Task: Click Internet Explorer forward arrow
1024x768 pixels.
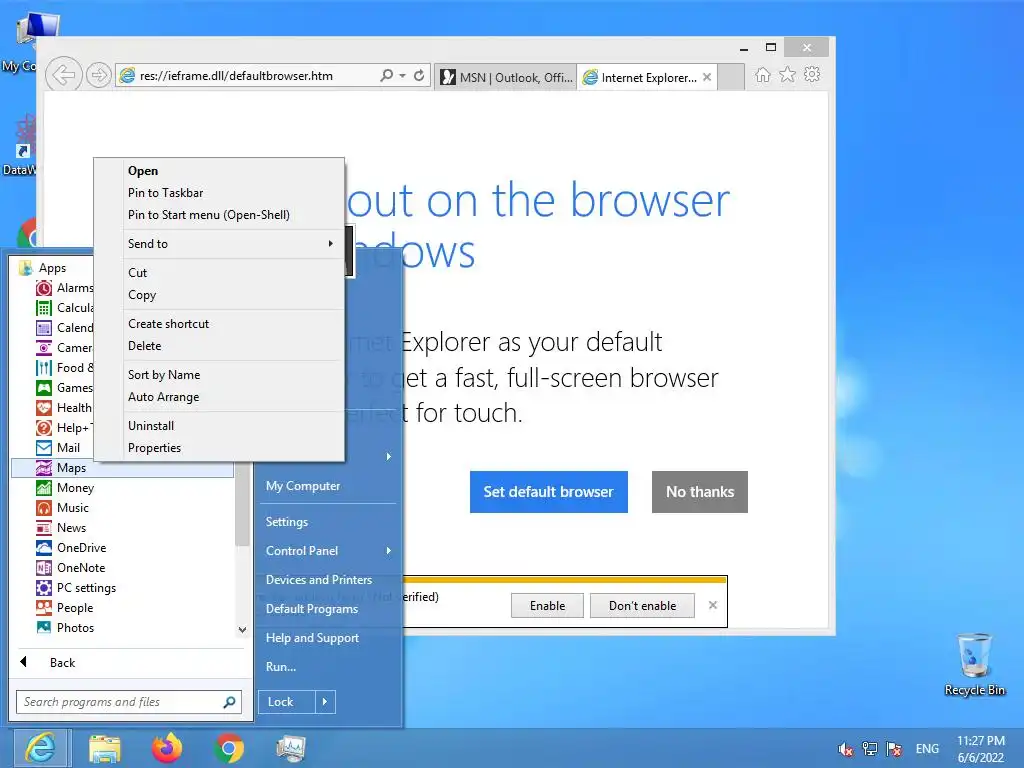Action: pyautogui.click(x=98, y=75)
